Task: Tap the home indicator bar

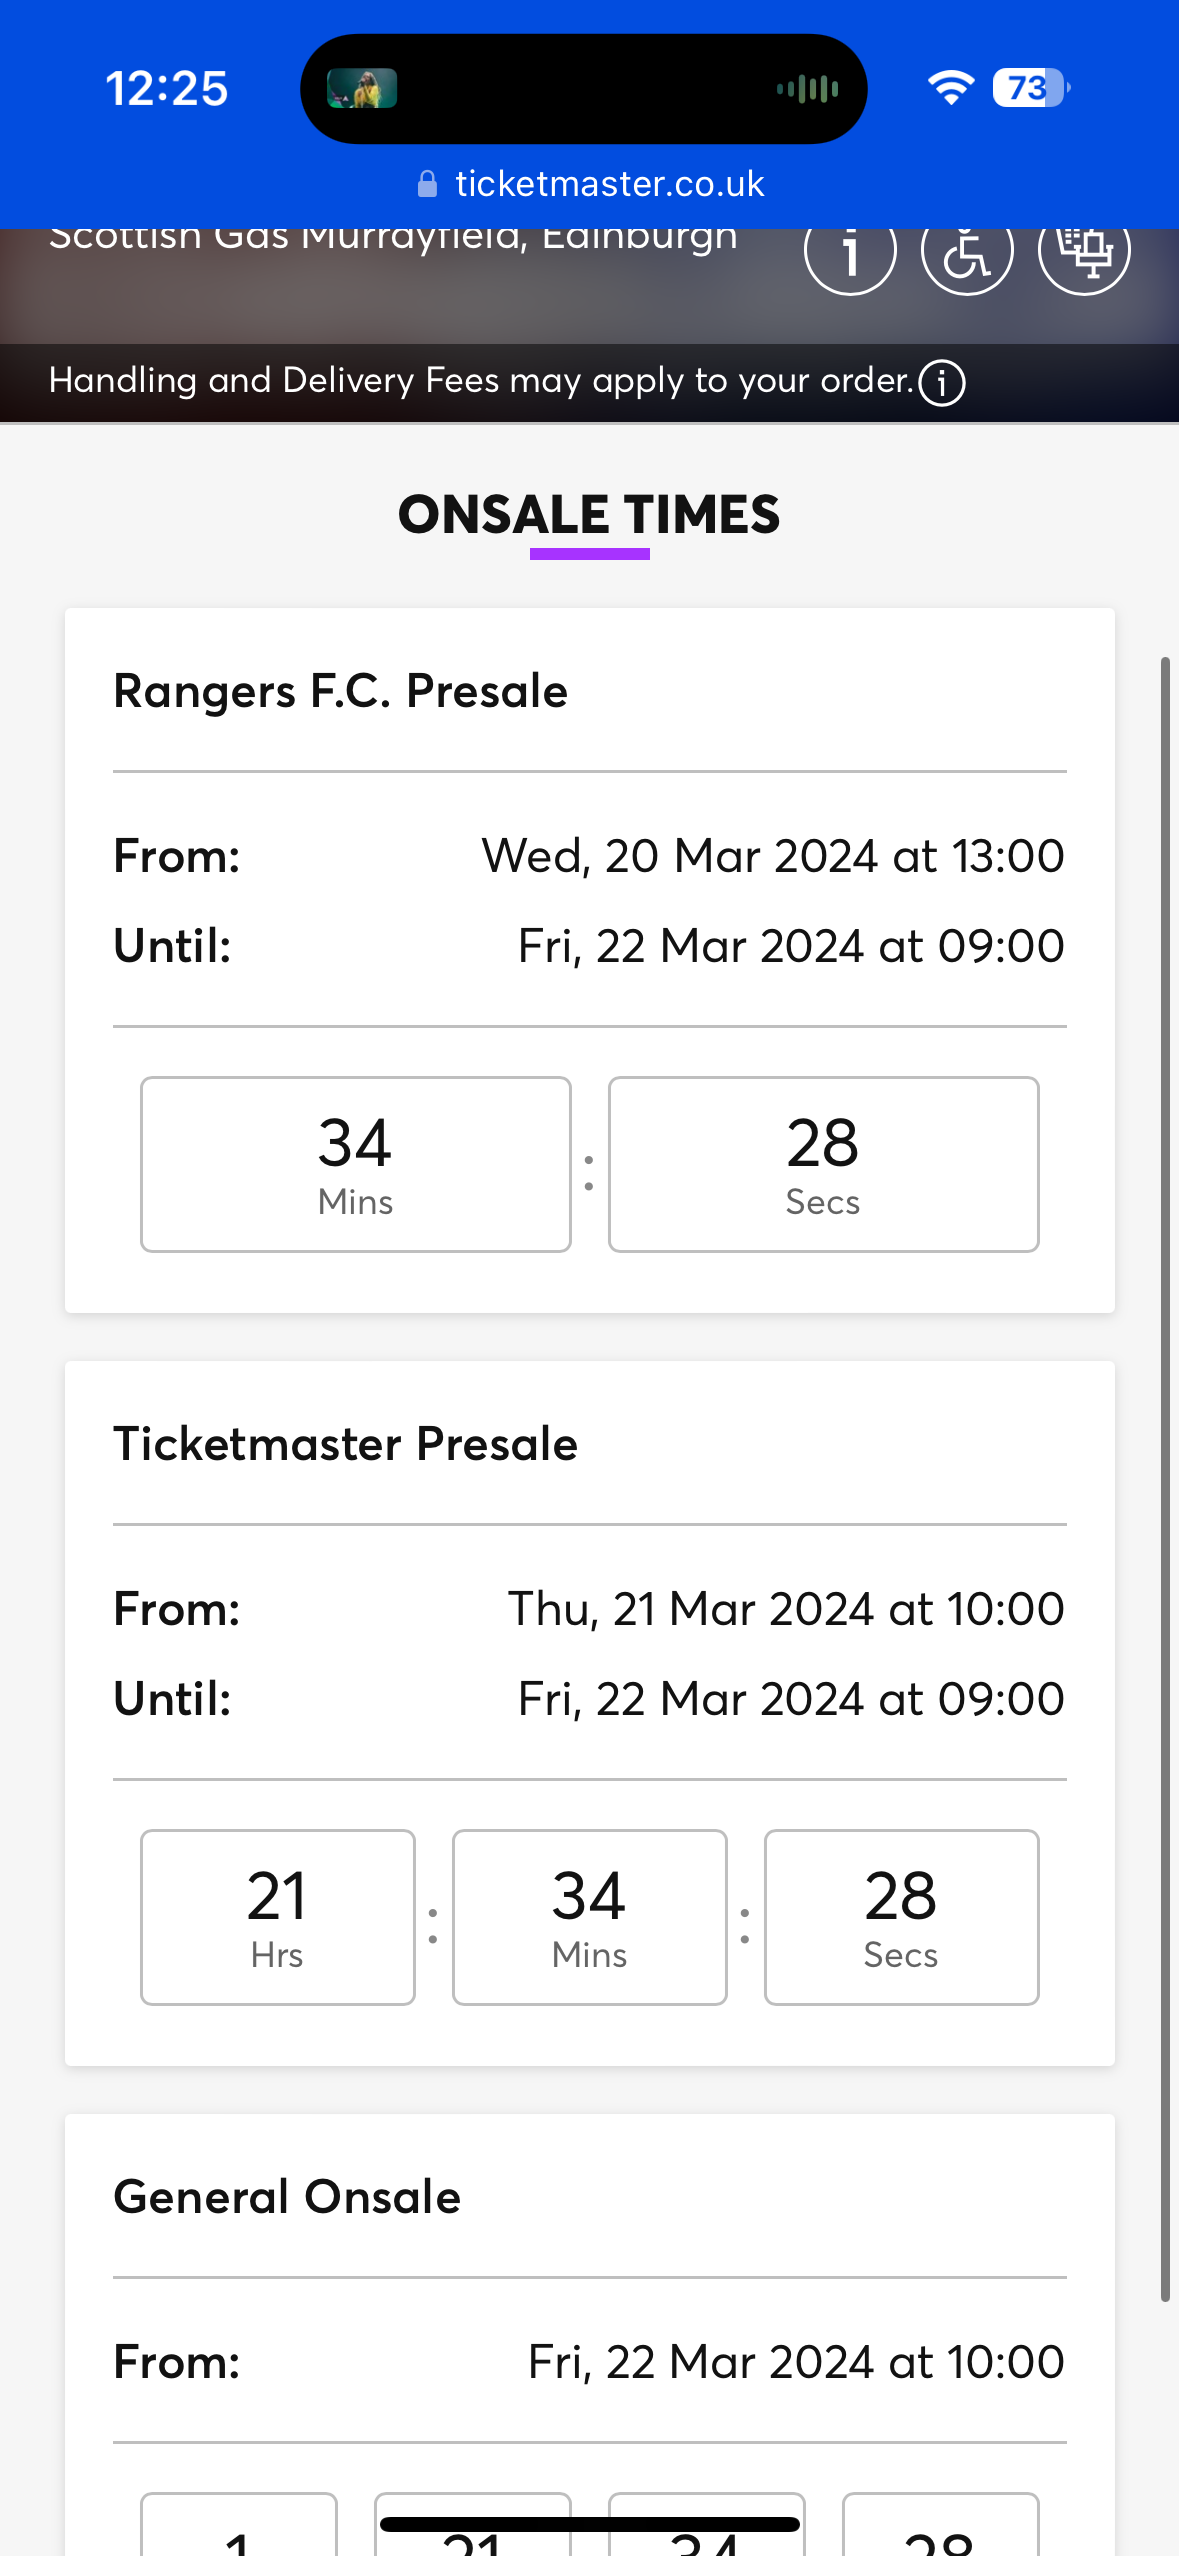Action: (x=589, y=2524)
